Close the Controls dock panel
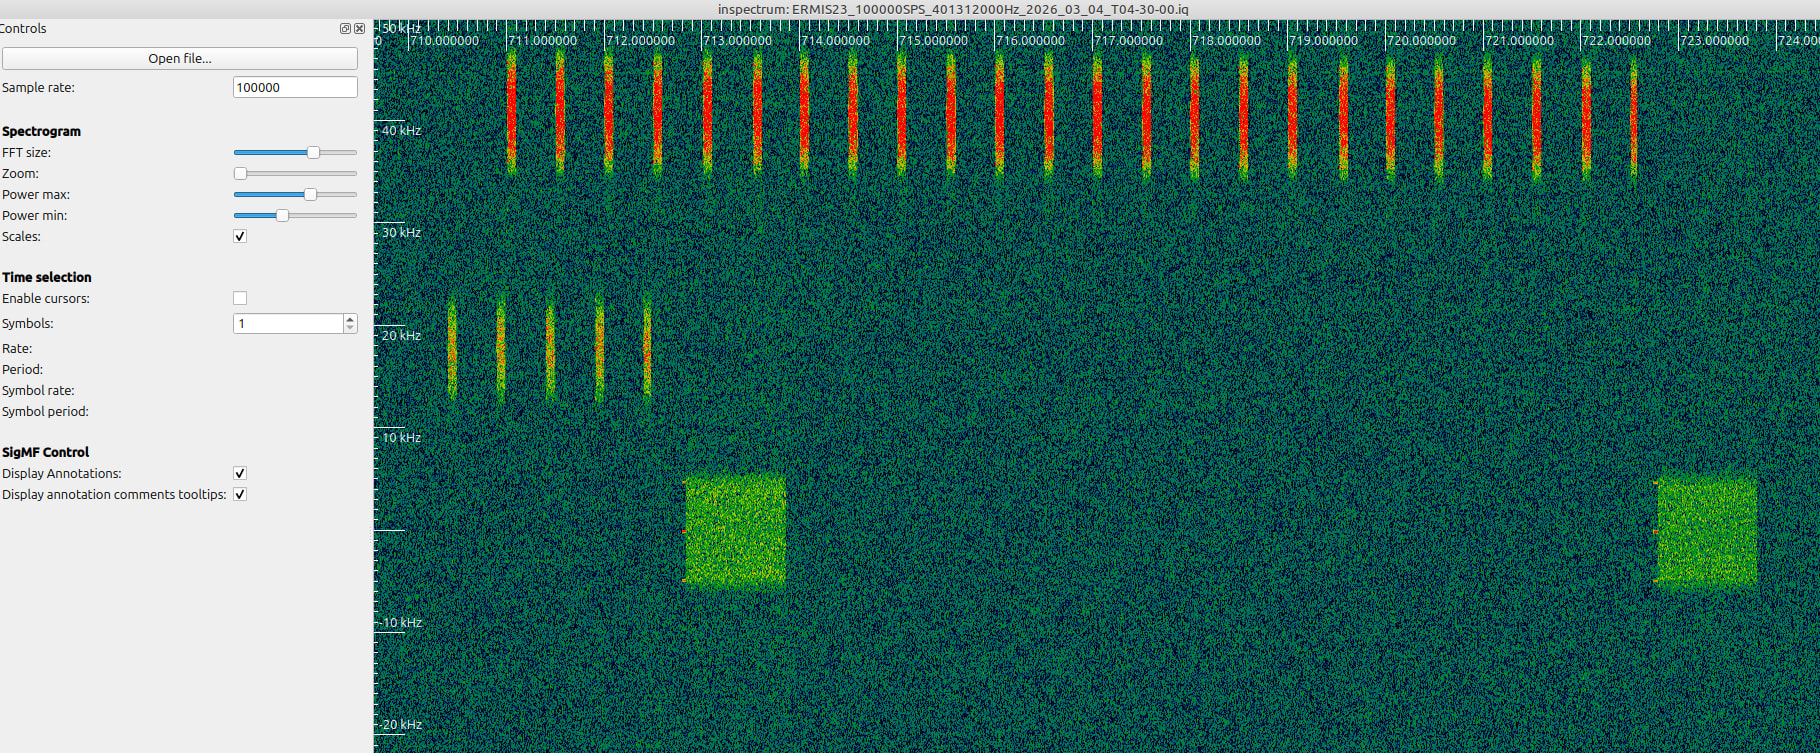The width and height of the screenshot is (1820, 753). point(359,29)
